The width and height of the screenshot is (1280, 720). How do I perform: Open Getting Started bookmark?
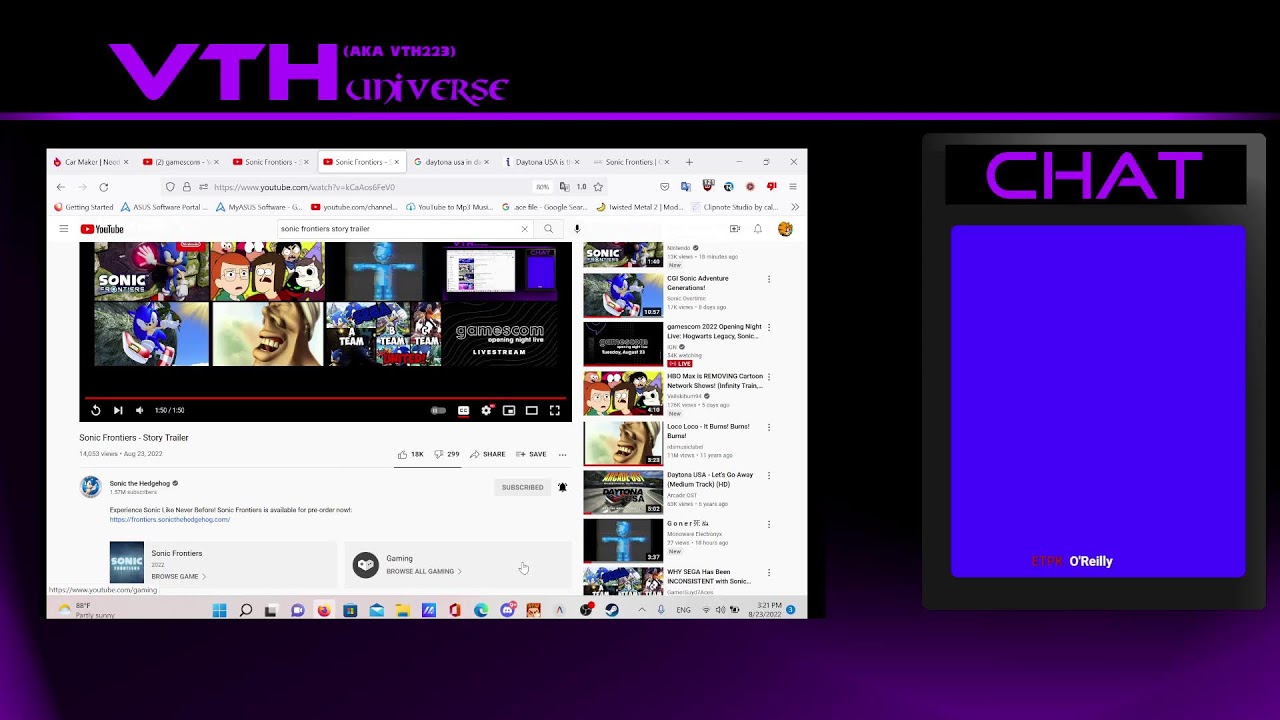tap(84, 207)
